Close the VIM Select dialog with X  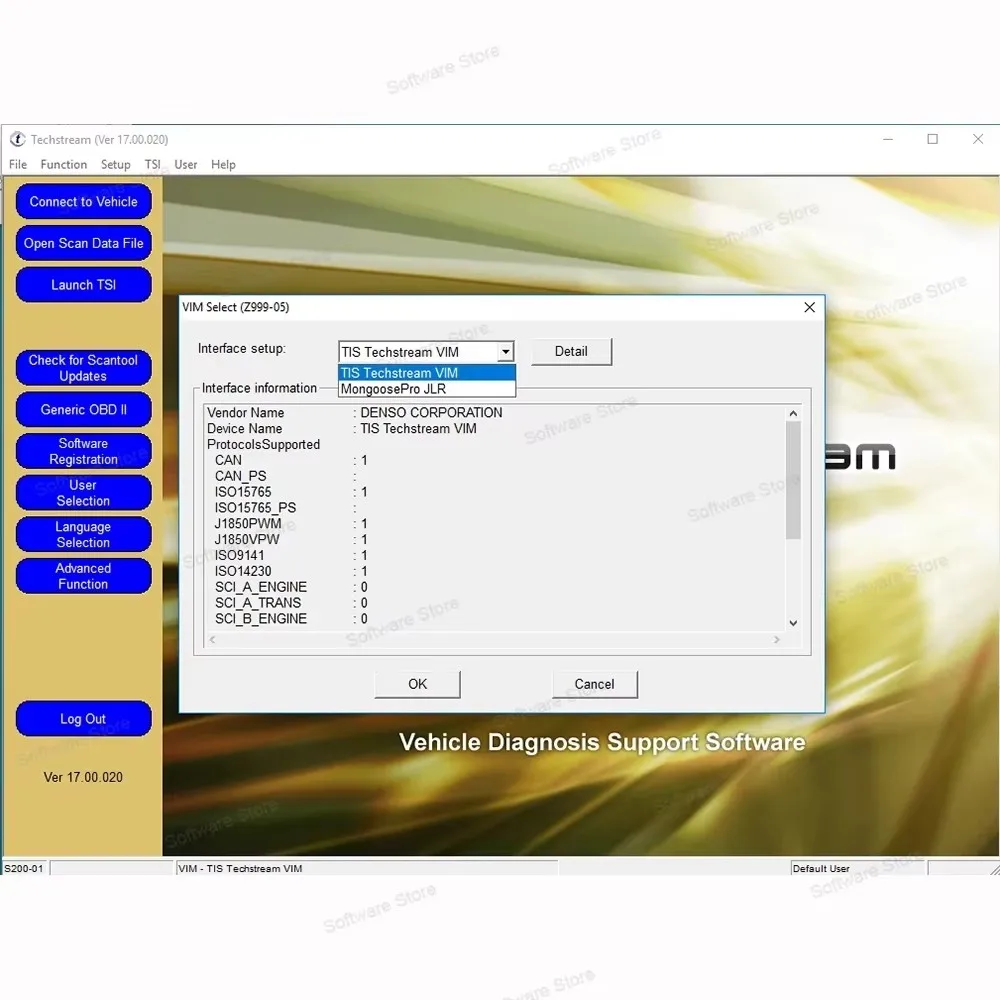(x=809, y=307)
